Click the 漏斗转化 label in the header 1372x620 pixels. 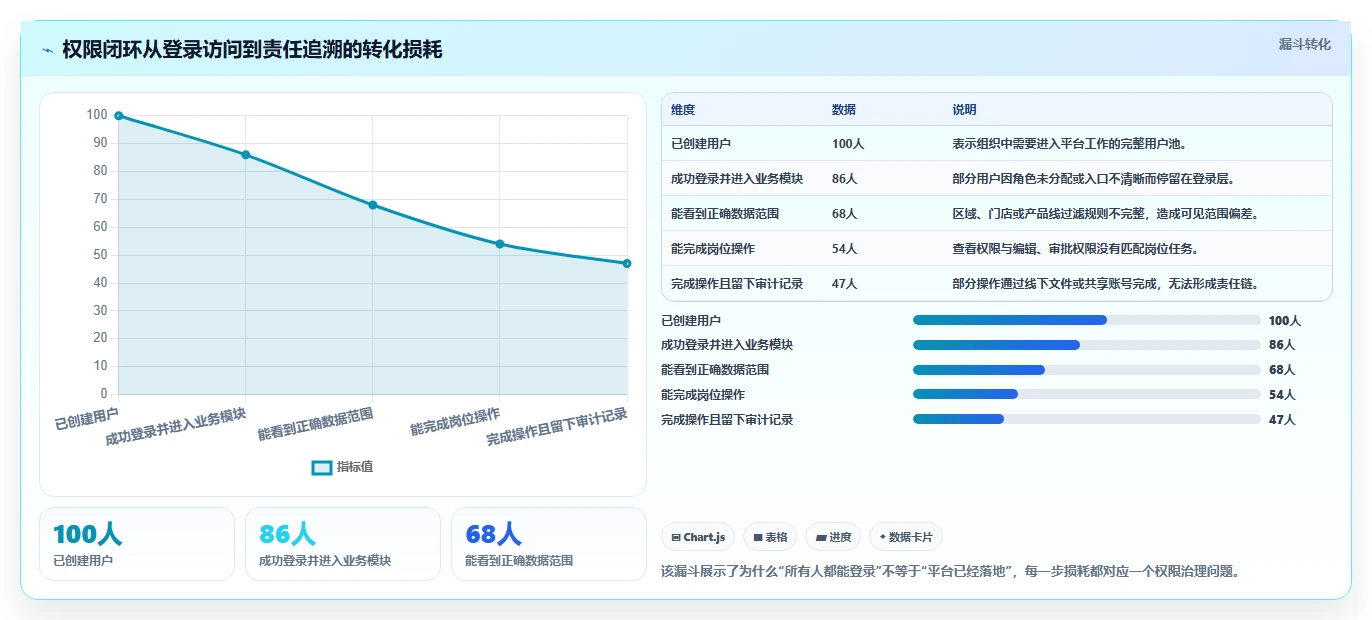(x=1304, y=44)
